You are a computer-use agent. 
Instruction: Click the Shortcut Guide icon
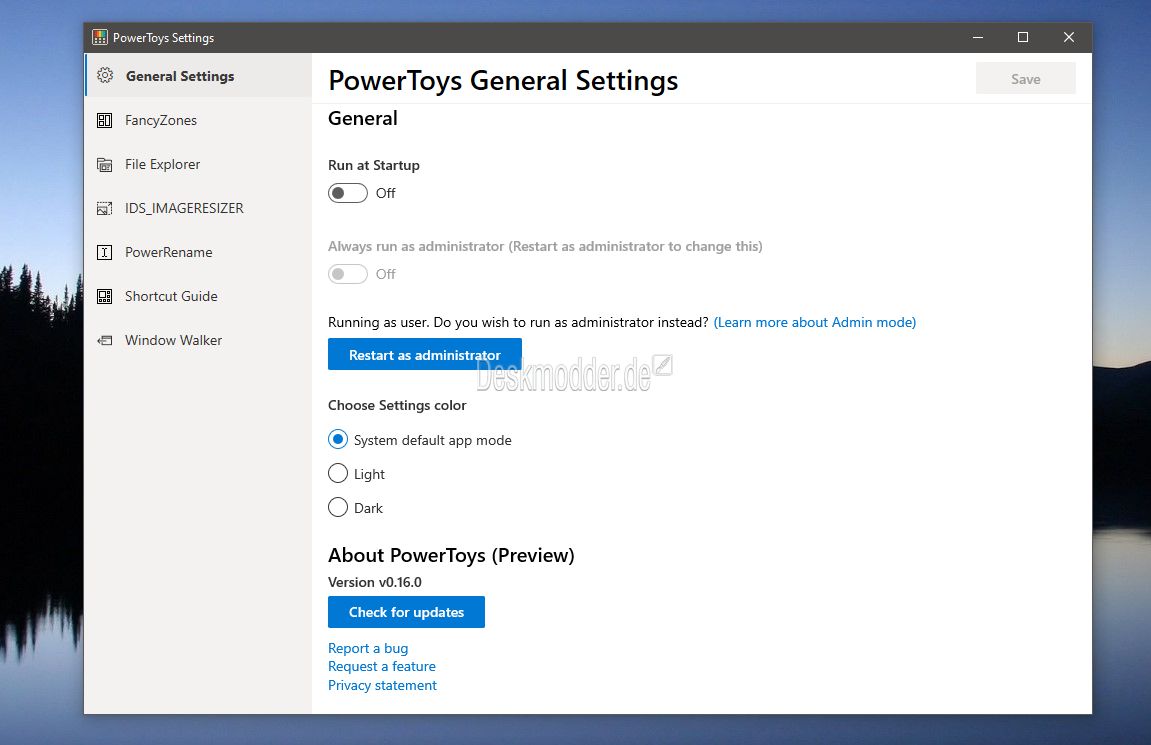[x=105, y=296]
